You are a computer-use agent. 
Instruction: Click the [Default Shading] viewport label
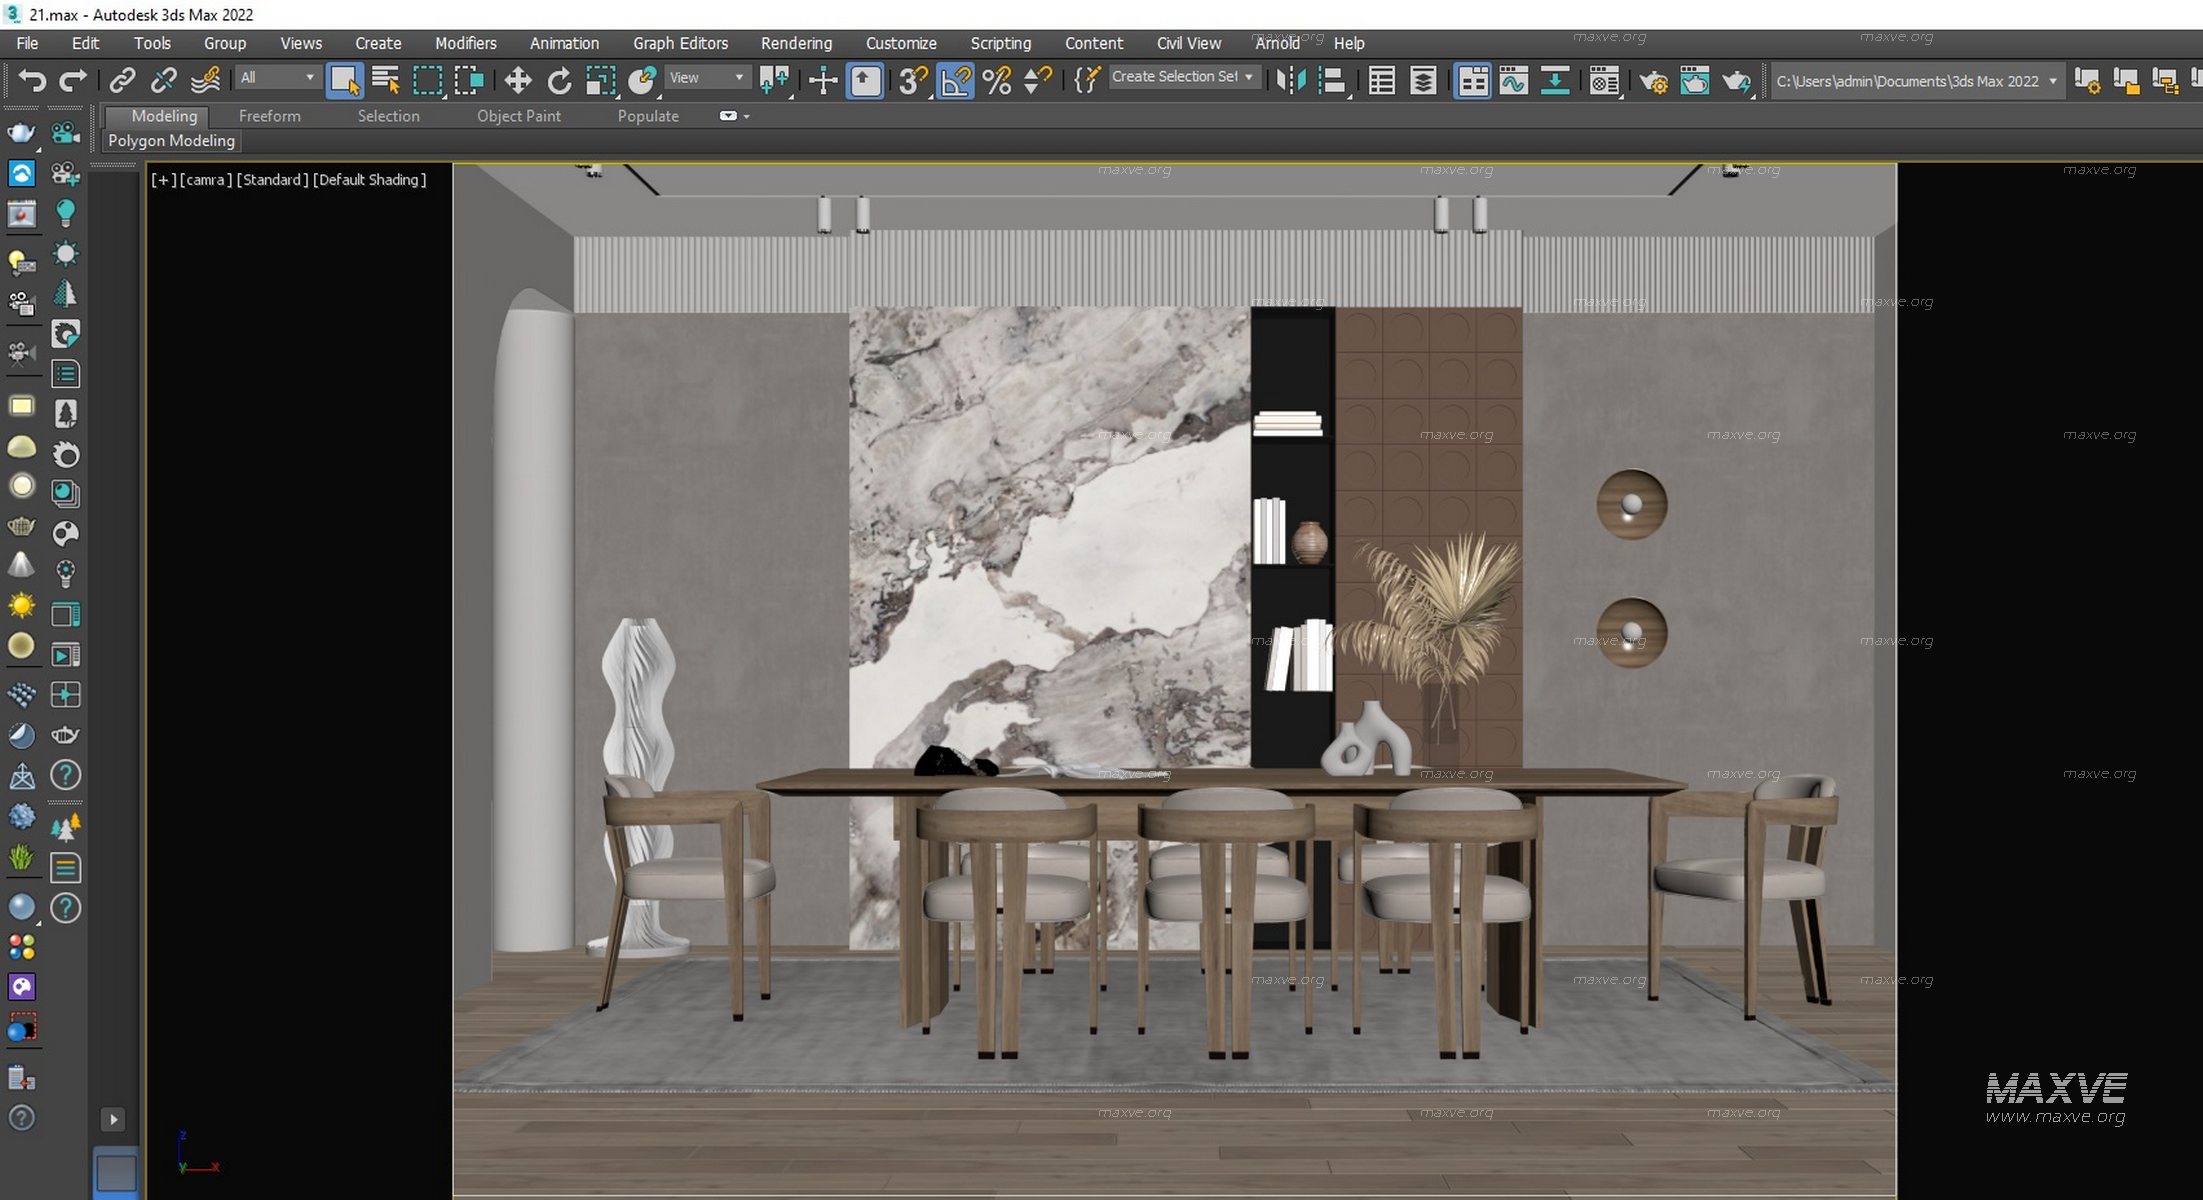coord(369,180)
